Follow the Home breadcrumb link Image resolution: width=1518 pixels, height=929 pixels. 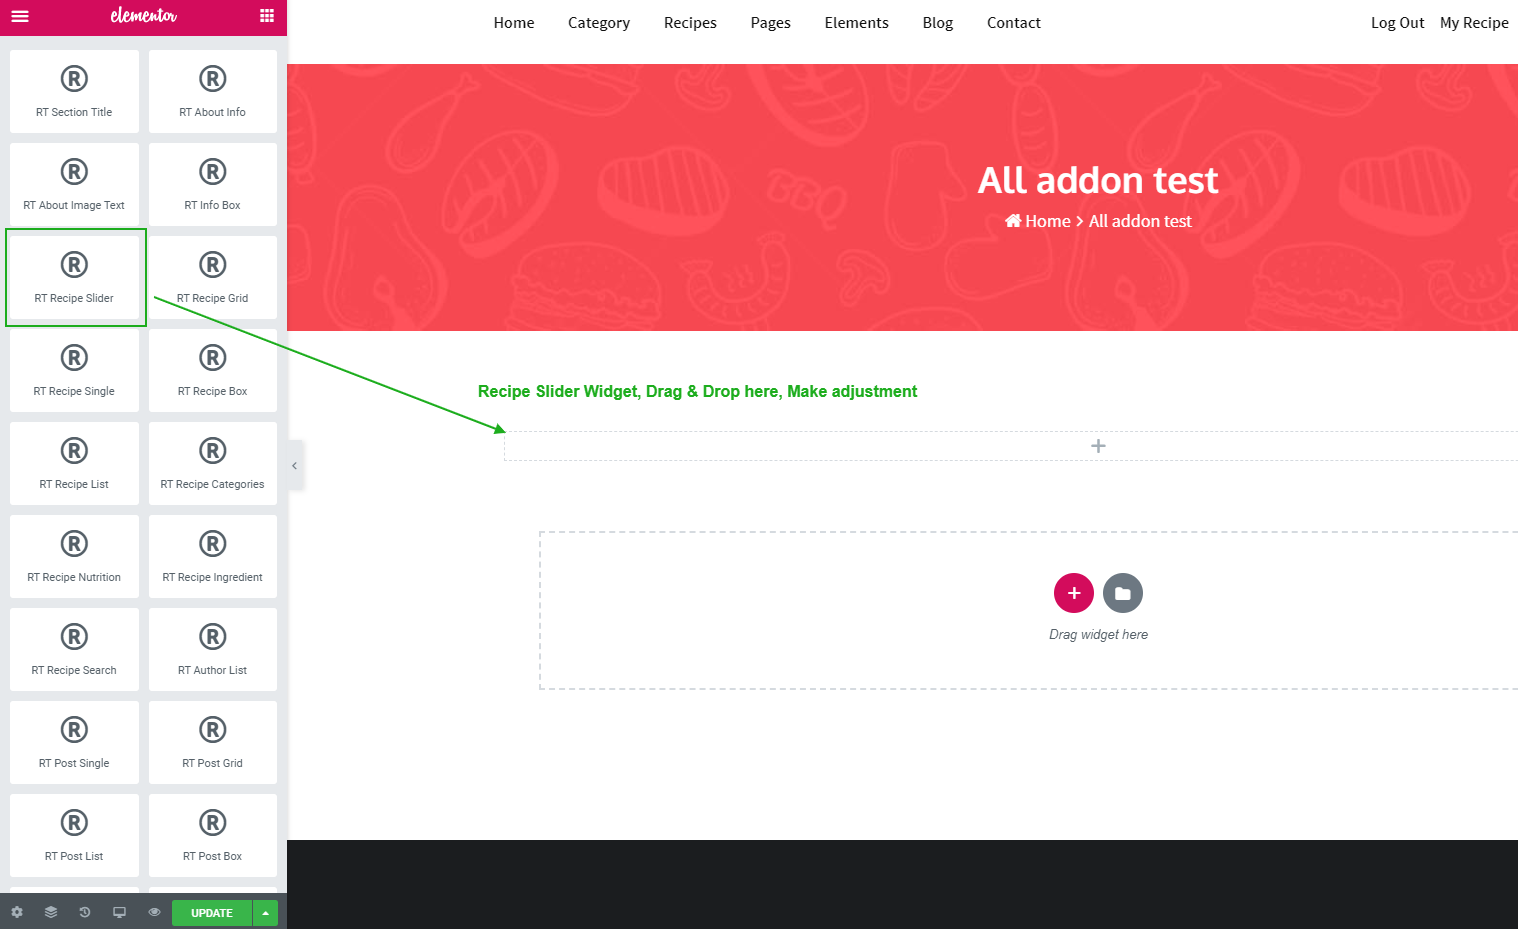click(x=1038, y=221)
